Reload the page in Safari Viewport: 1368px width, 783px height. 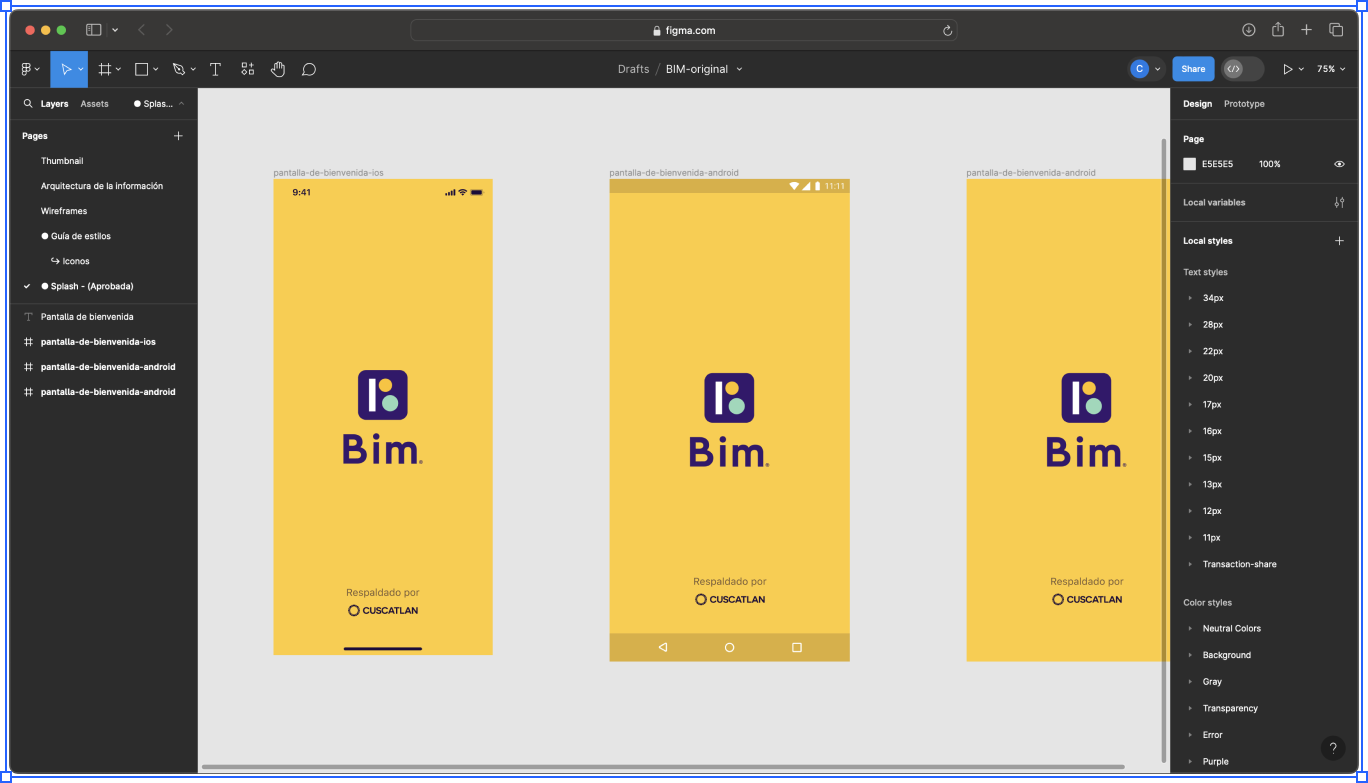947,31
